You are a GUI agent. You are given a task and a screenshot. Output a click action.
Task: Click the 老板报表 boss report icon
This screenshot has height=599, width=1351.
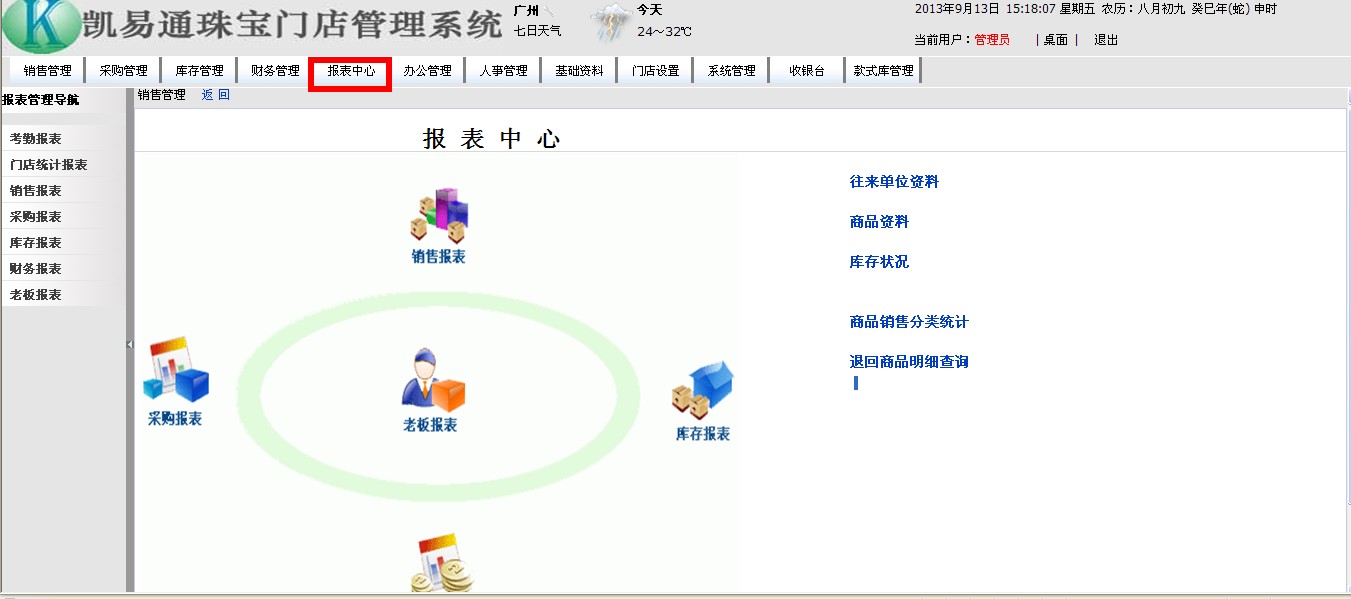(x=431, y=382)
